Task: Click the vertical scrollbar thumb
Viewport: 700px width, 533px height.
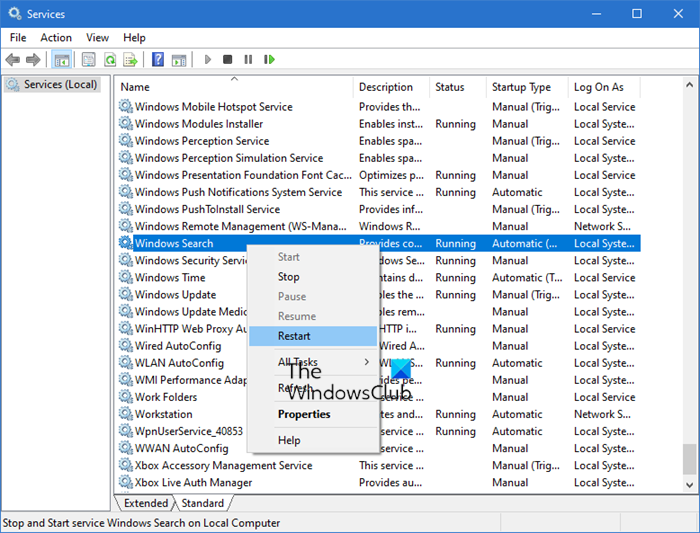Action: (689, 459)
